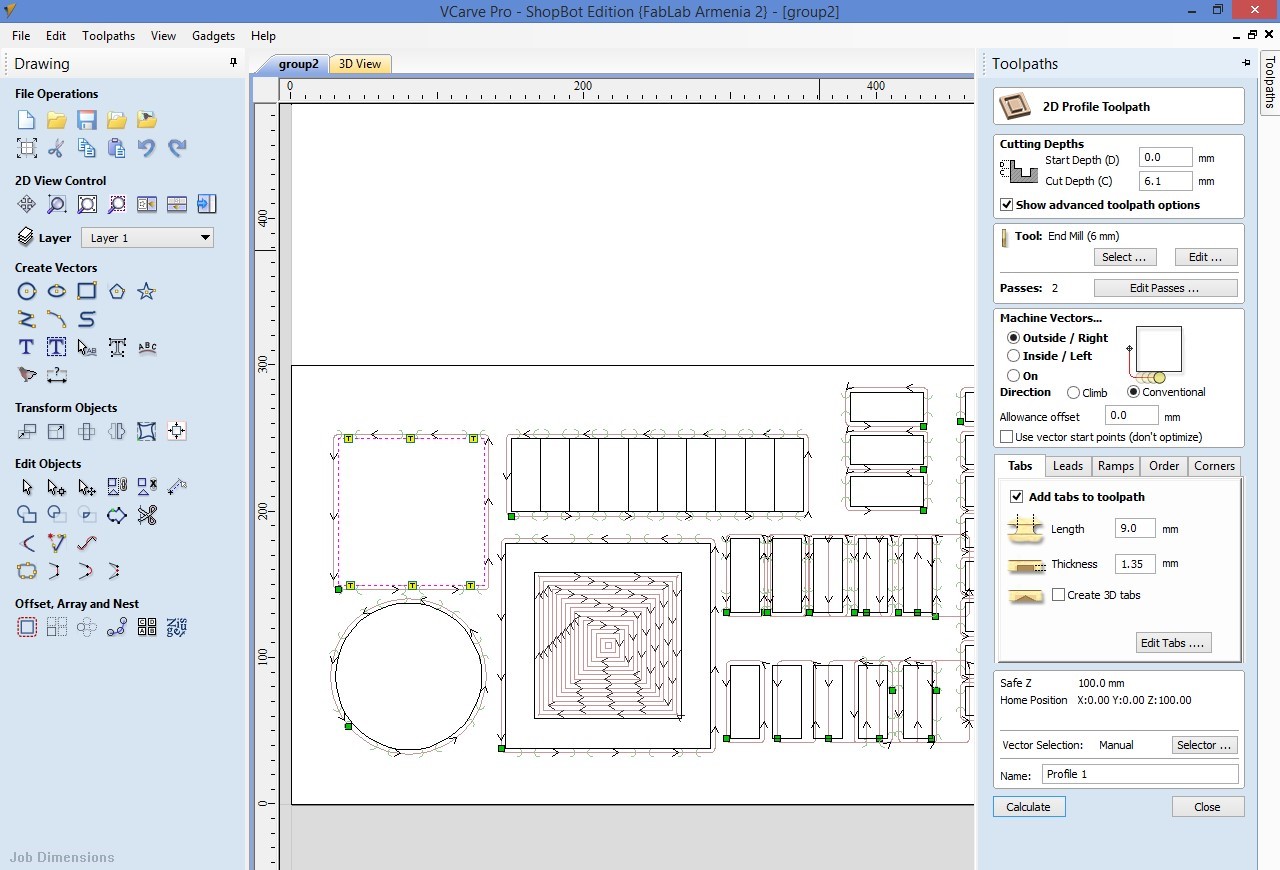Enable the Create 3D tabs checkbox
This screenshot has height=870, width=1280.
(1058, 595)
